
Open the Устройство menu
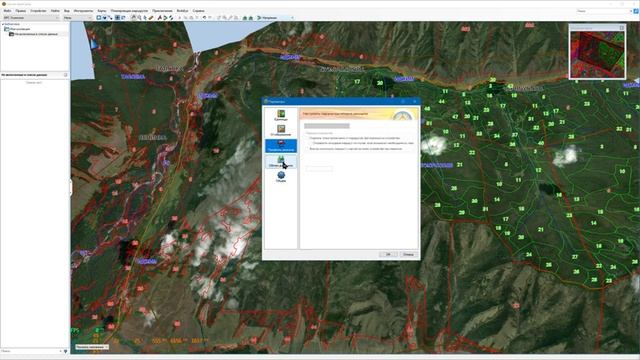point(38,11)
